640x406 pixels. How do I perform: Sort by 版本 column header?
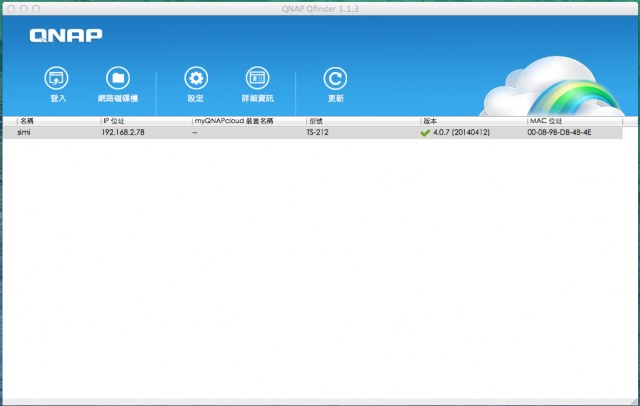click(430, 121)
